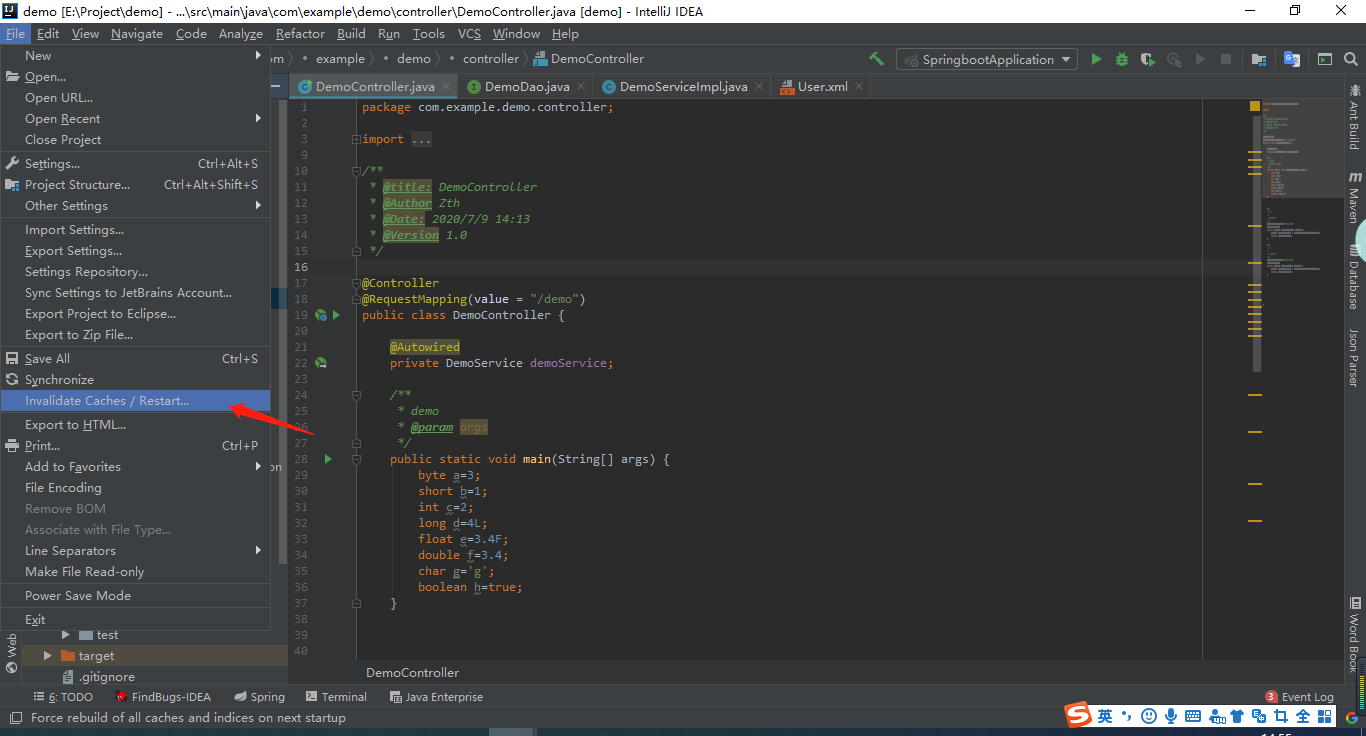This screenshot has width=1366, height=736.
Task: Choose Settings... from the File menu
Action: coord(135,163)
